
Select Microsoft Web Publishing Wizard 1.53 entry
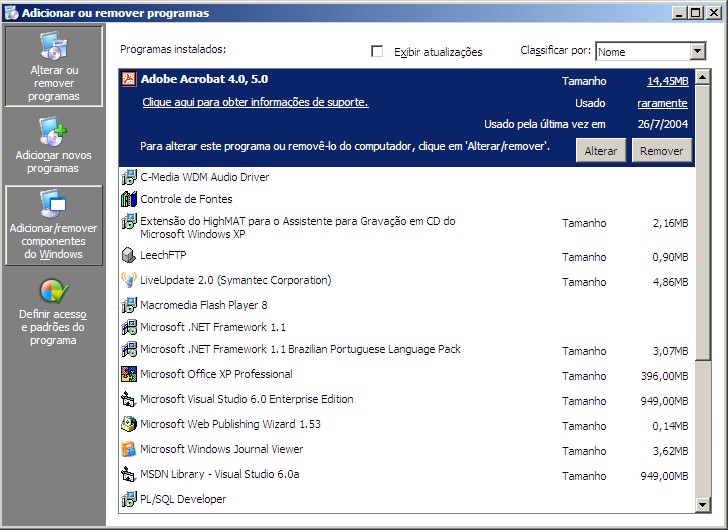407,425
